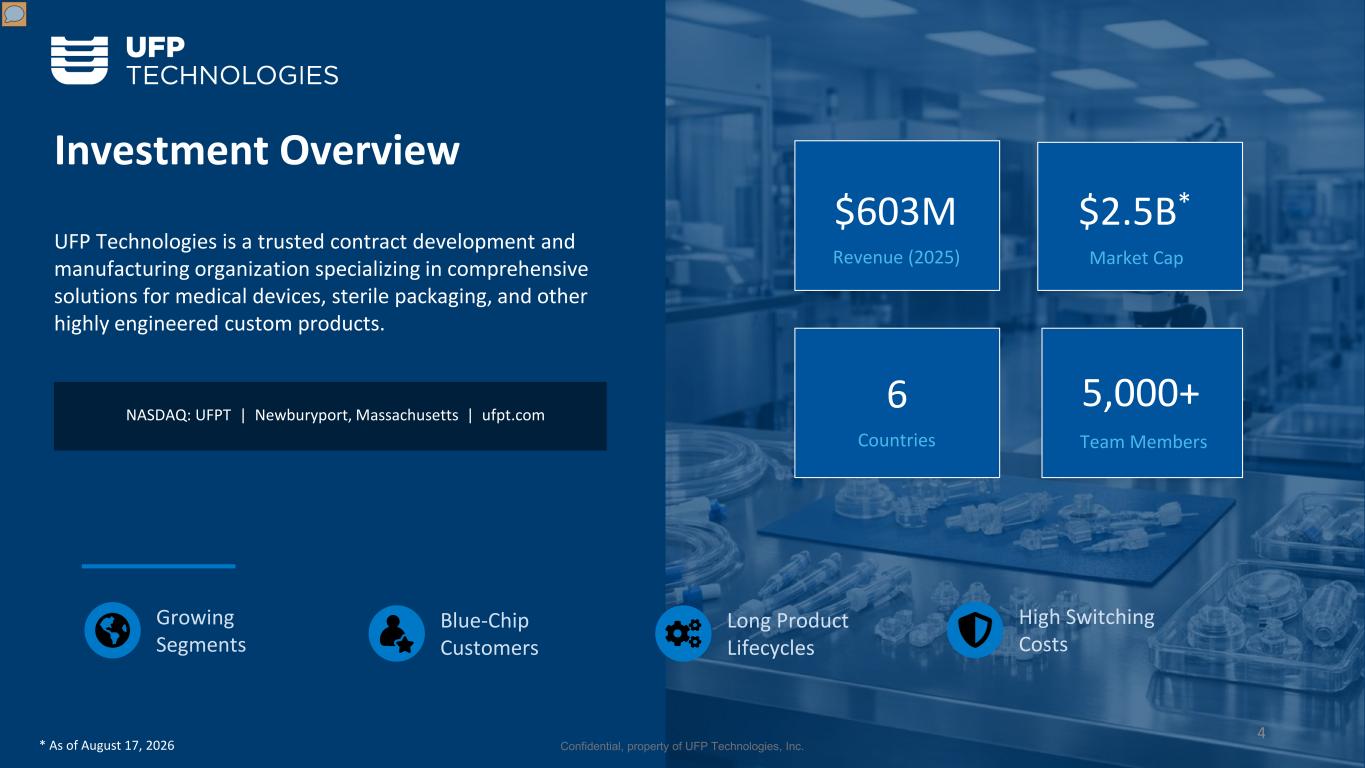Select the $2.5B Market Cap card
Screen dimensions: 1365x768
tap(1140, 216)
